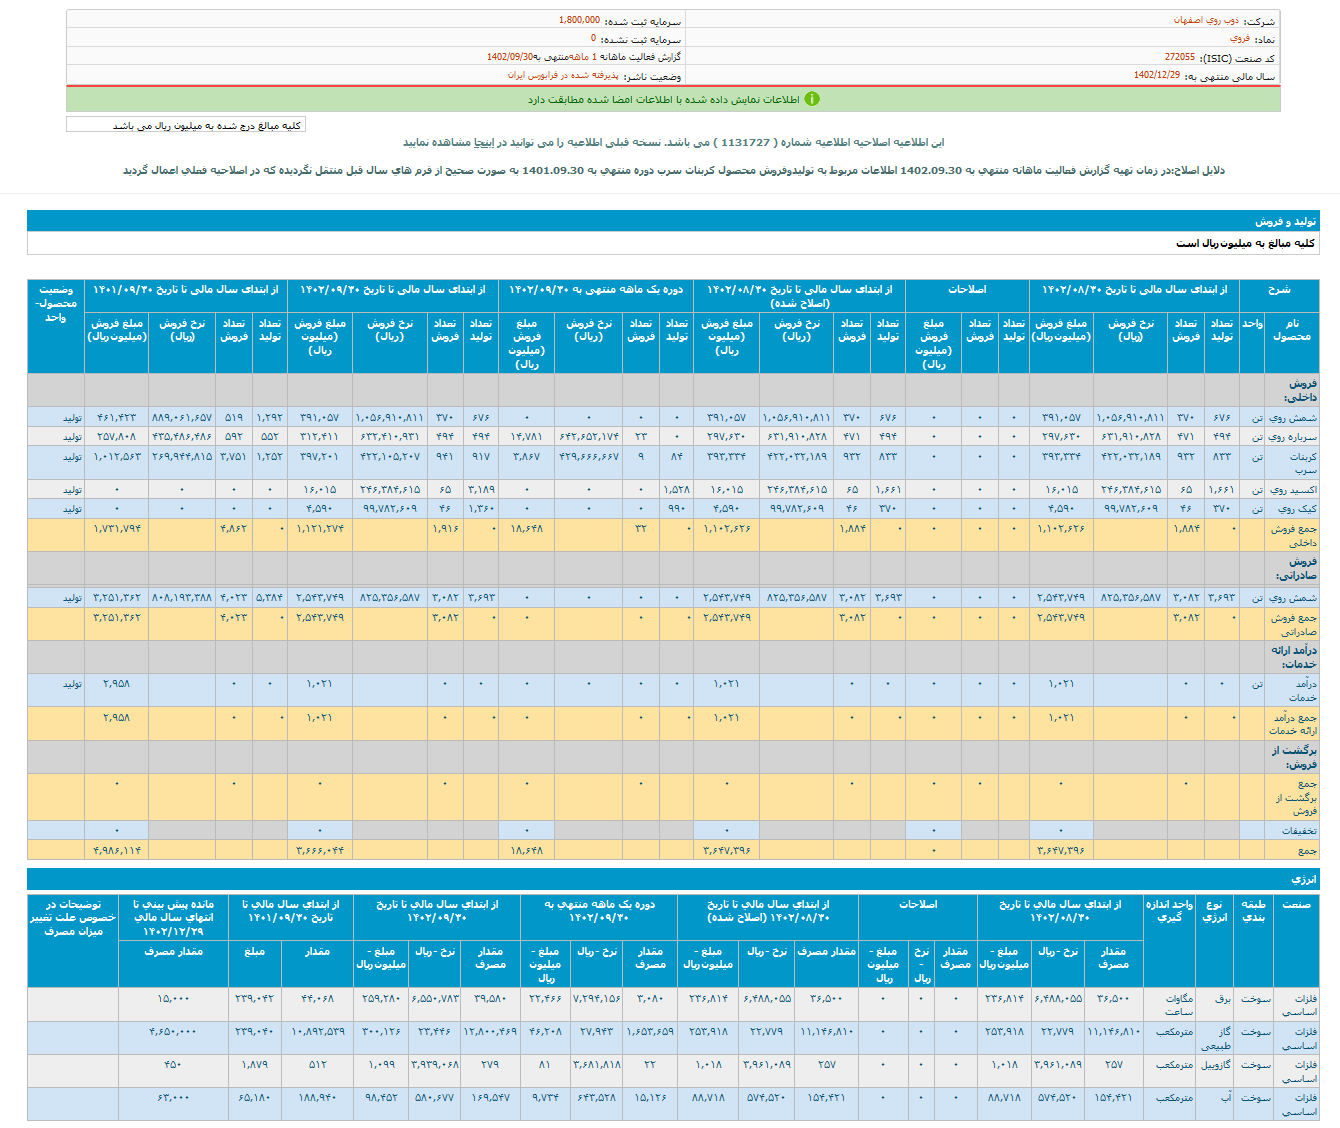Click the symbol value 'فروی'

point(1239,38)
